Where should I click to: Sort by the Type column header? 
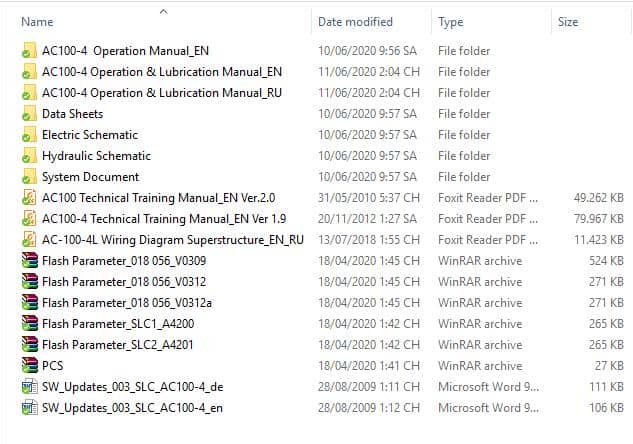coord(451,21)
